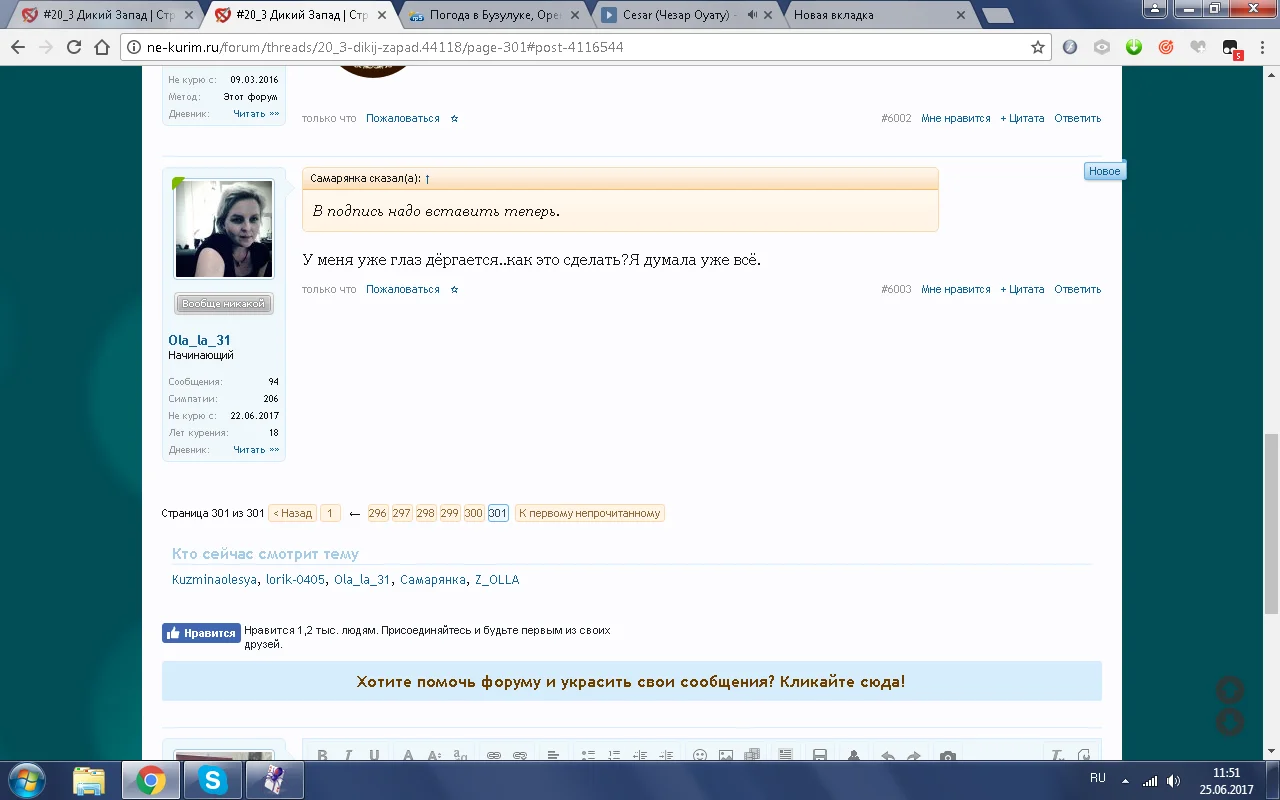Go to page 300
The image size is (1280, 800).
tap(474, 513)
